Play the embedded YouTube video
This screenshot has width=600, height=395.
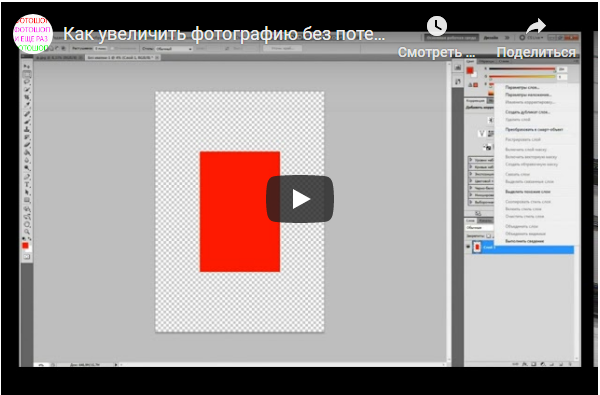click(x=300, y=199)
